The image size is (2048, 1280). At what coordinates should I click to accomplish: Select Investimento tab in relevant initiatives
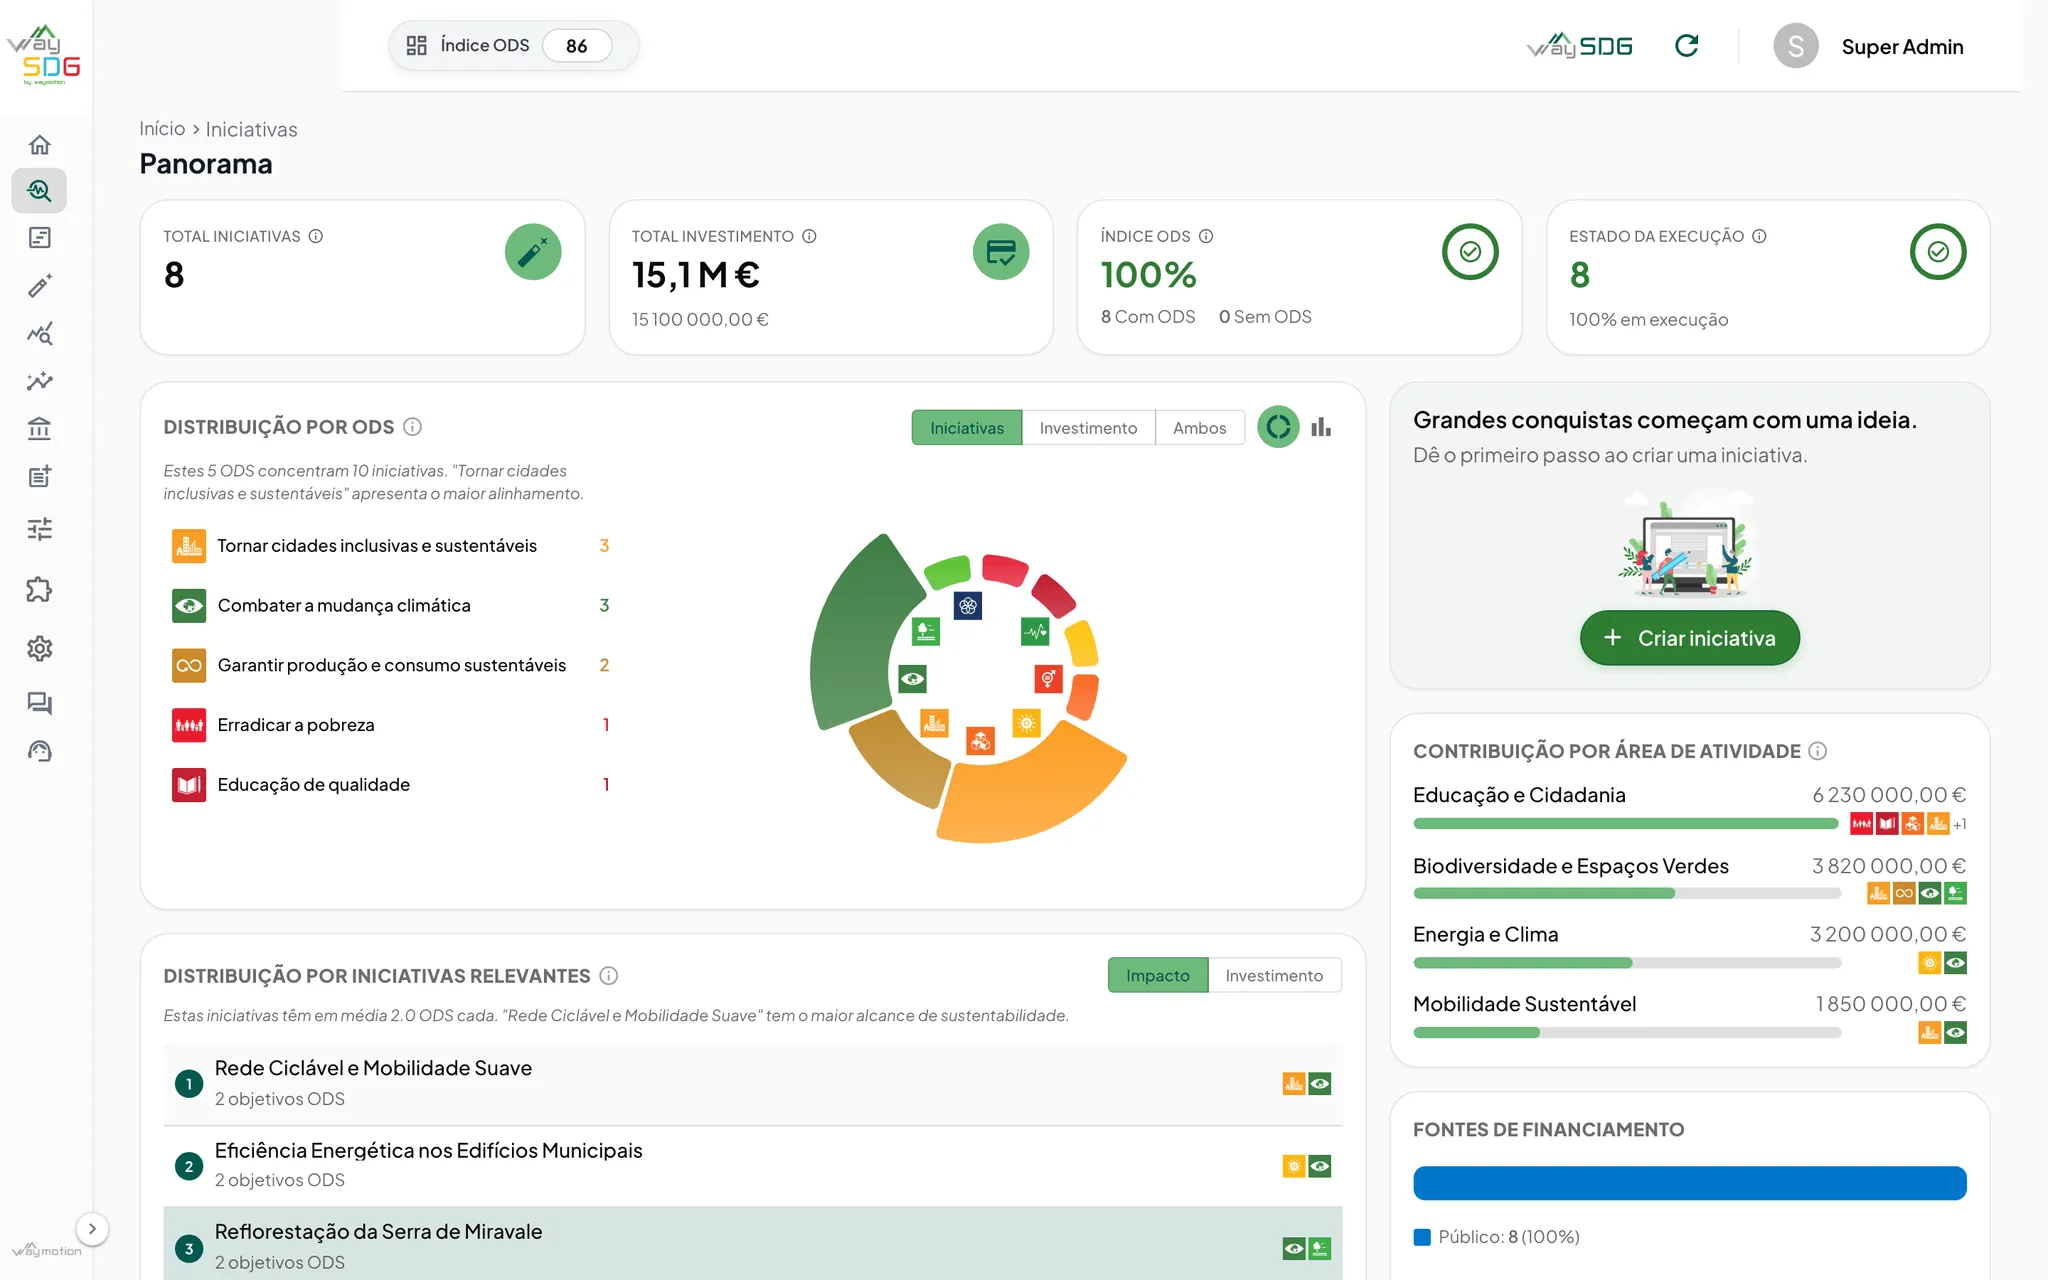click(1274, 975)
